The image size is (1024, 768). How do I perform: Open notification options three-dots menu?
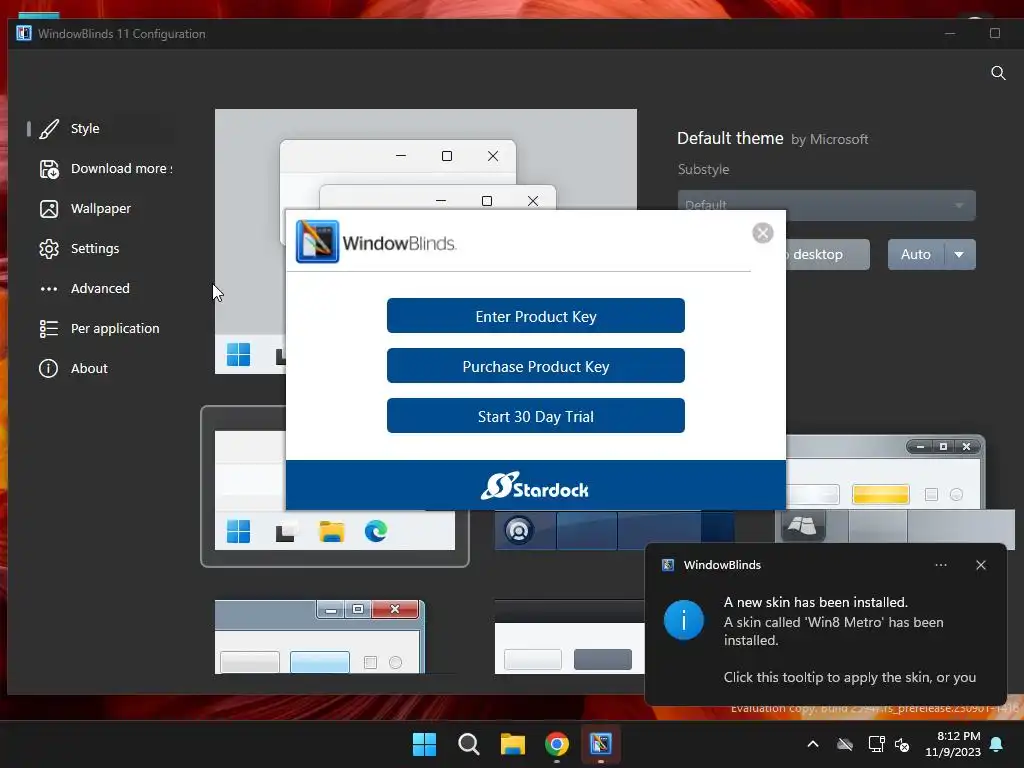(941, 565)
